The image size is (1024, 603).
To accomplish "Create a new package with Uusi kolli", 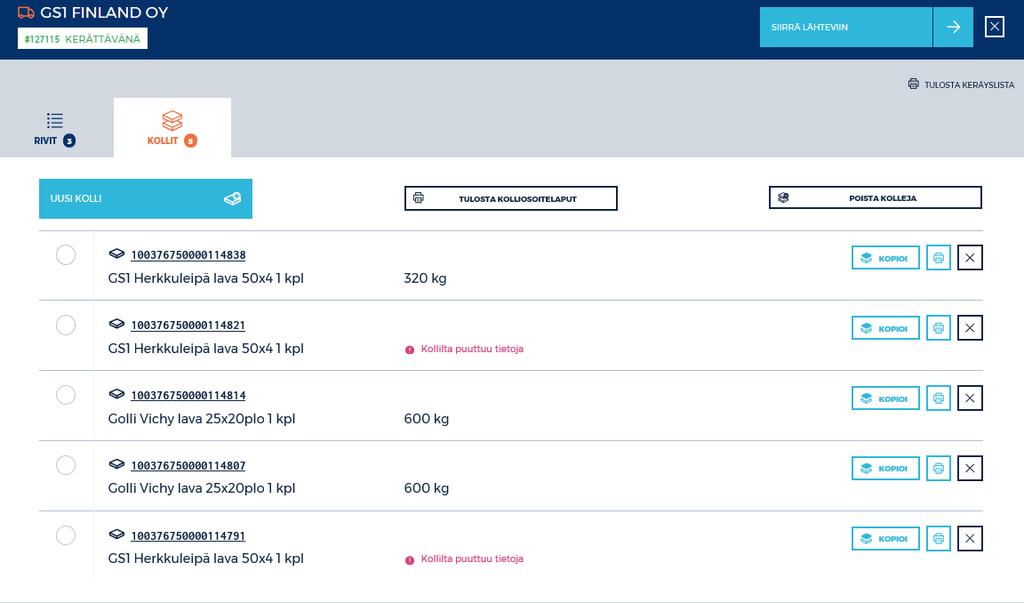I will [x=146, y=199].
